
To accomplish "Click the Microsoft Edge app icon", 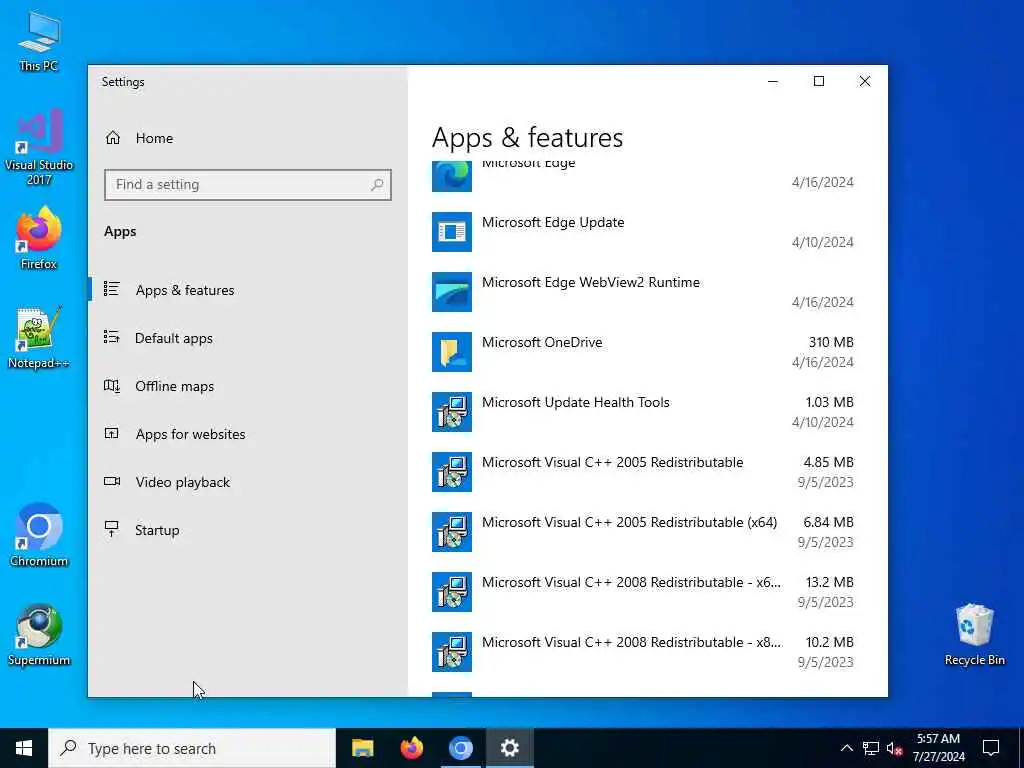I will tap(452, 175).
